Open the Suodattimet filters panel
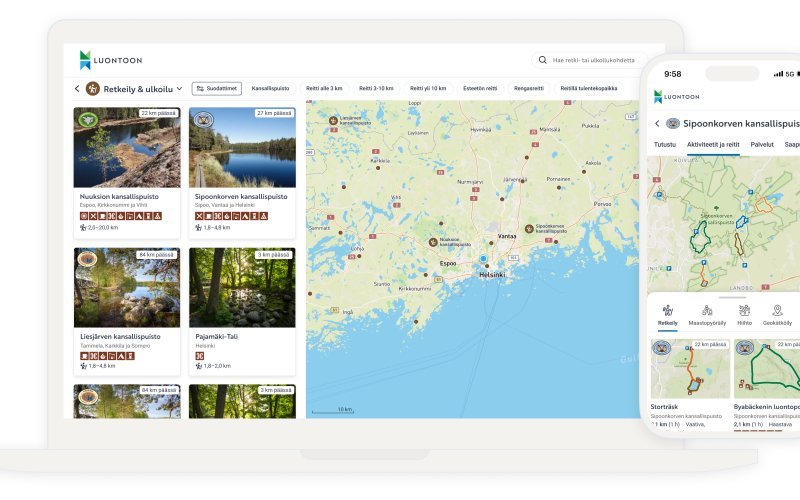Image resolution: width=800 pixels, height=500 pixels. tap(217, 89)
